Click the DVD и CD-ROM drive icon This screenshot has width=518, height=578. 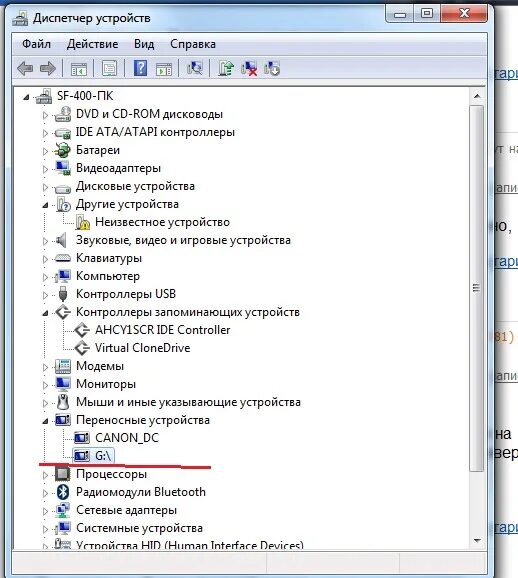(x=63, y=114)
